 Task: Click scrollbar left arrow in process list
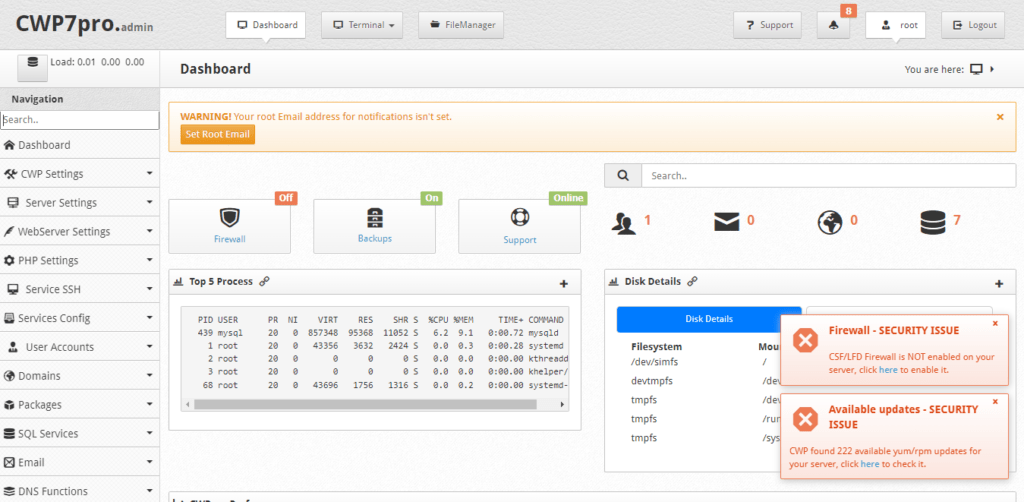point(188,404)
